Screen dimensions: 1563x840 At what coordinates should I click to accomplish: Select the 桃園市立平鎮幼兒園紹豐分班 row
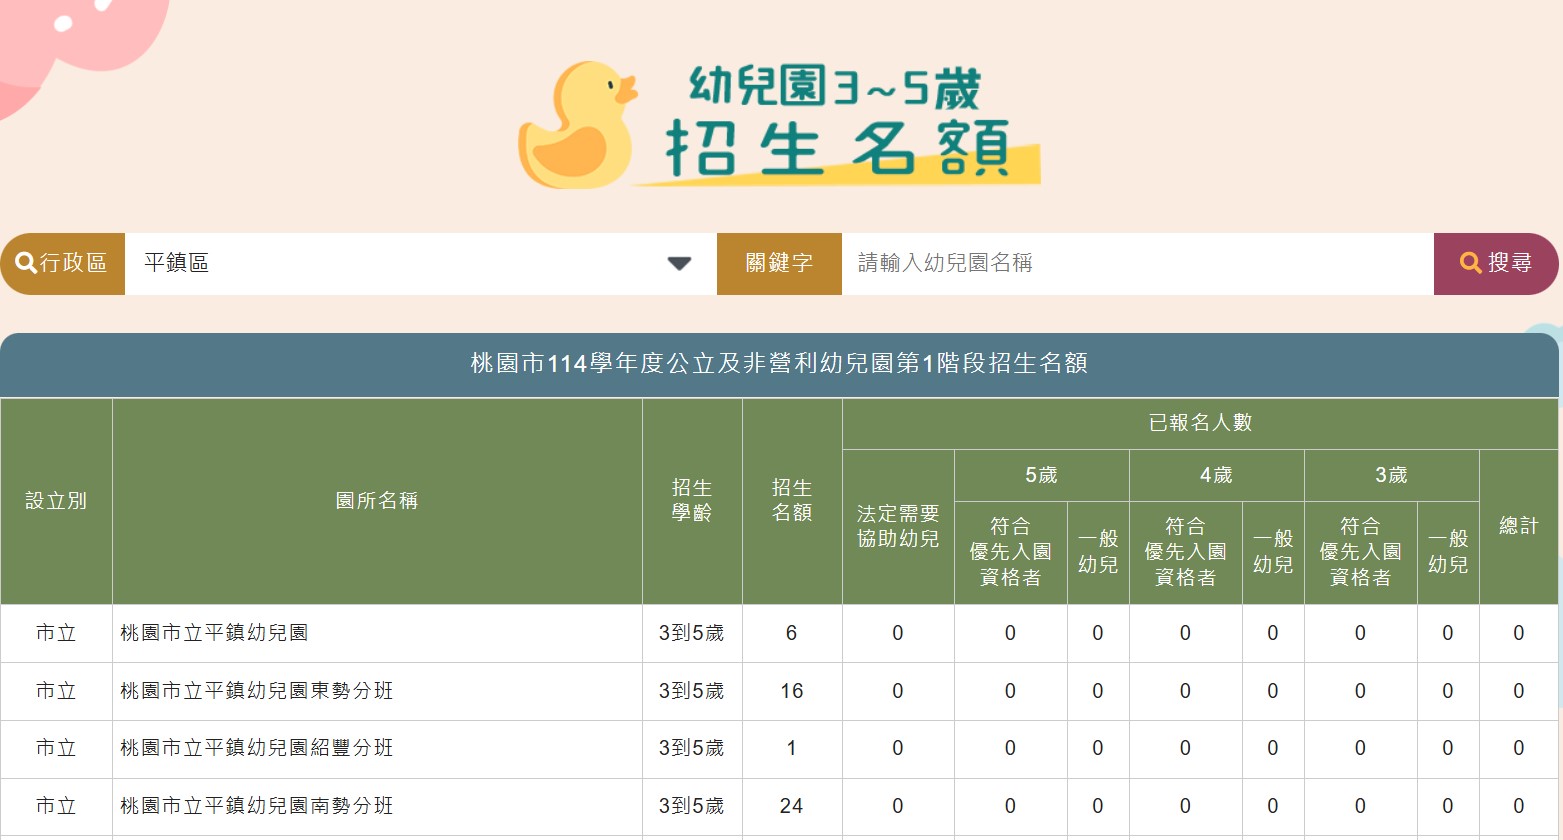(377, 749)
